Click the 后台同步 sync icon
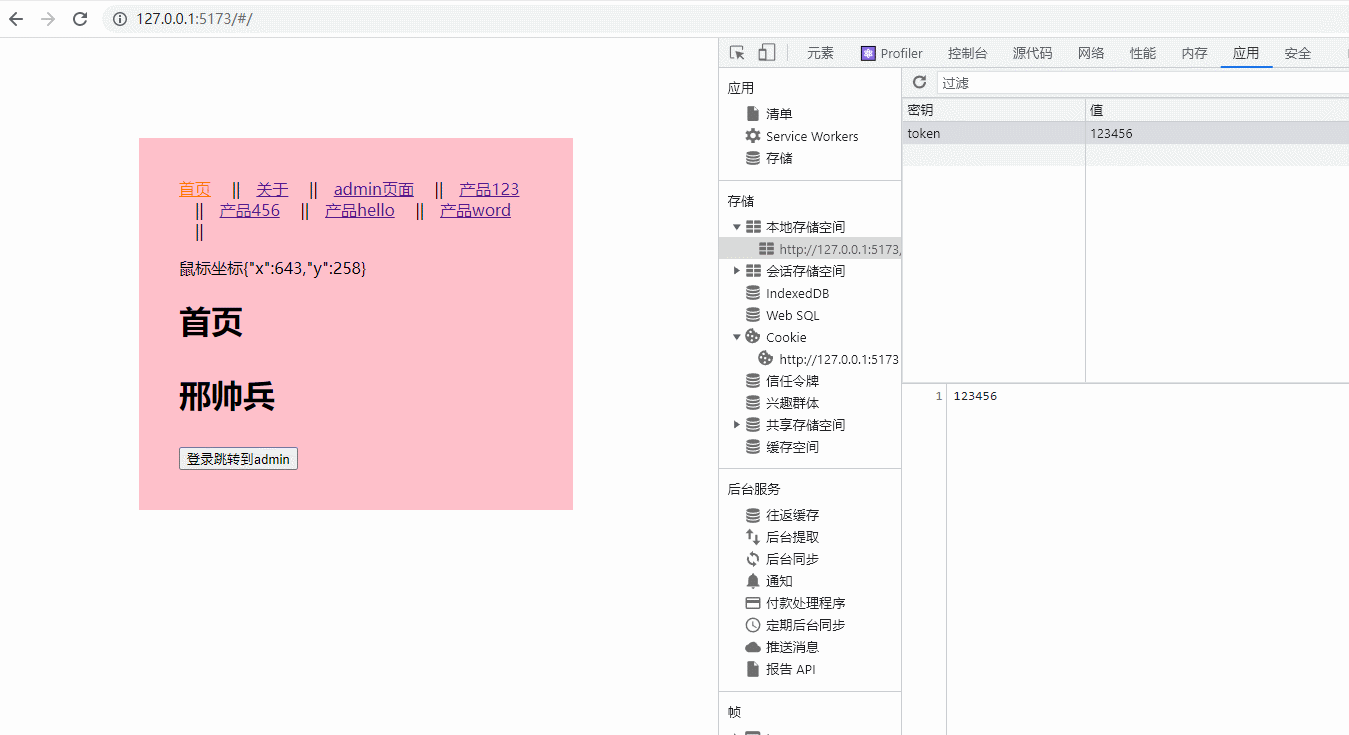Viewport: 1349px width, 735px height. [753, 559]
